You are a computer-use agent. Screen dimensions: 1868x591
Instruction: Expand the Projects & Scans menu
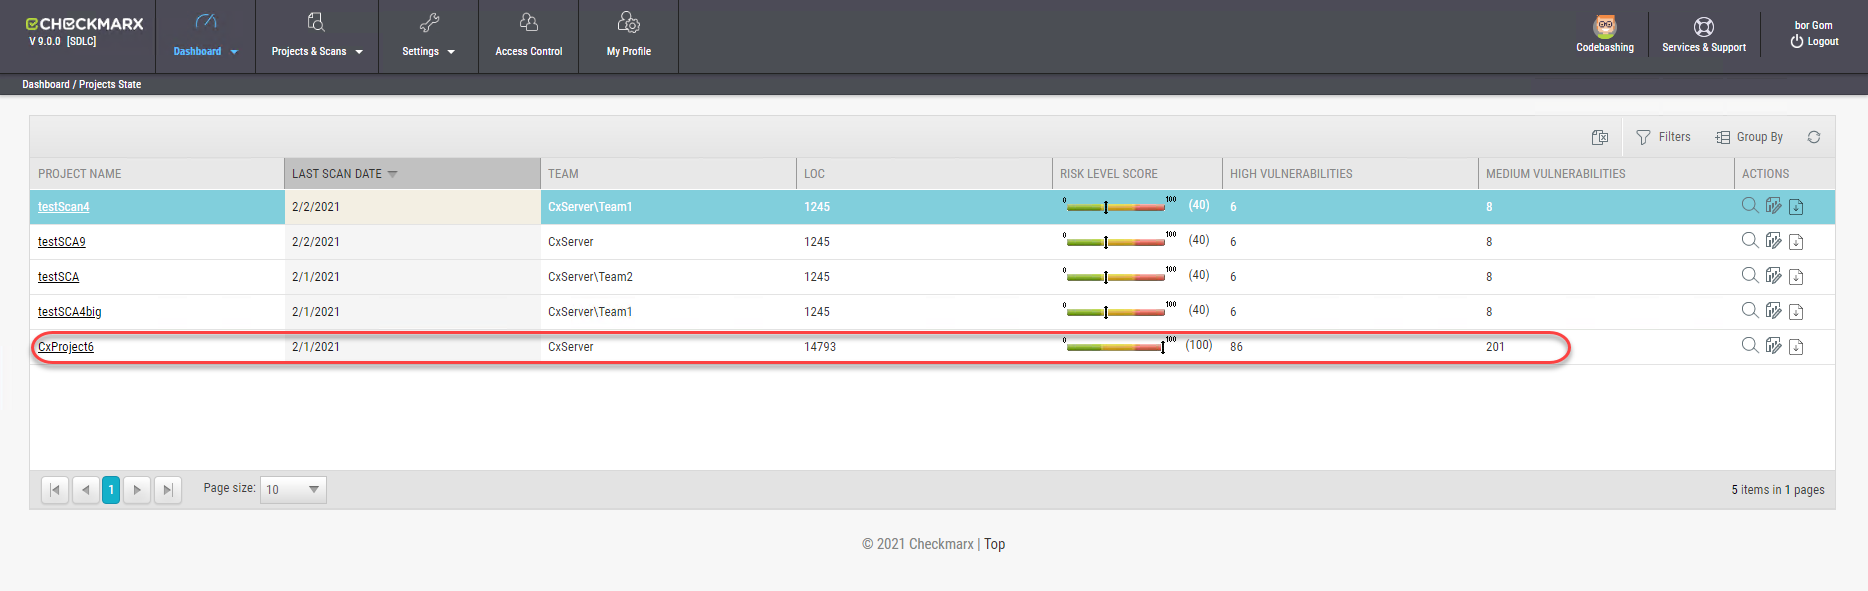[316, 36]
